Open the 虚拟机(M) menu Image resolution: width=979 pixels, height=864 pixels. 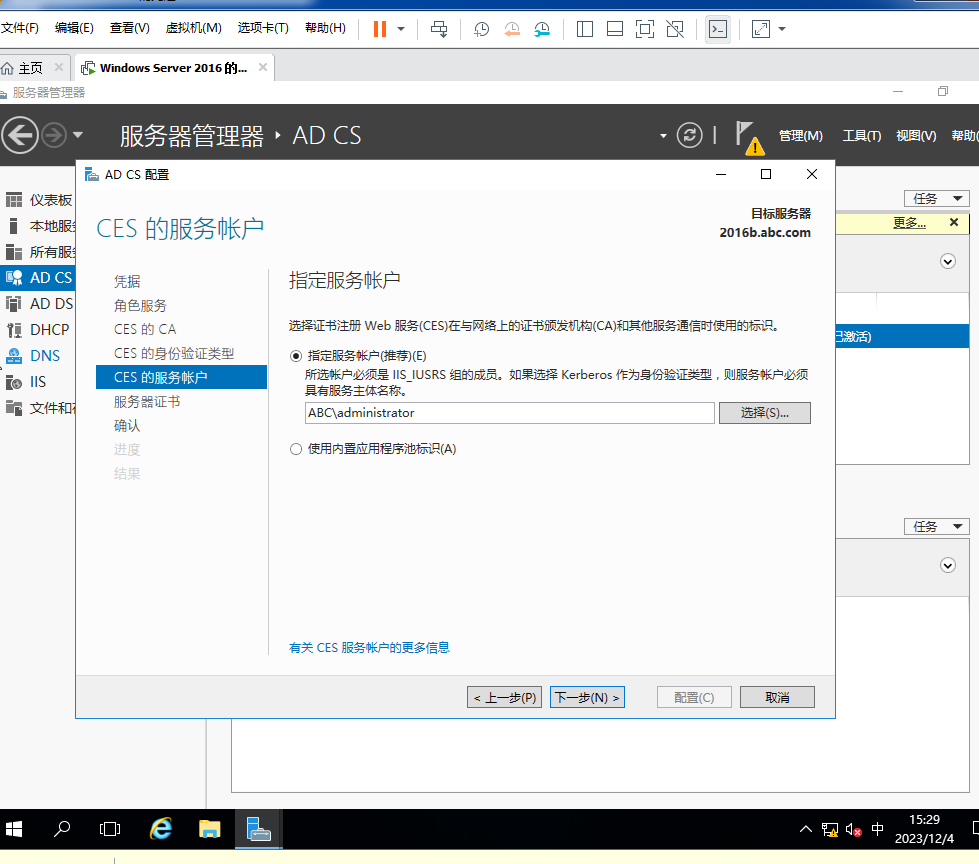(x=193, y=28)
